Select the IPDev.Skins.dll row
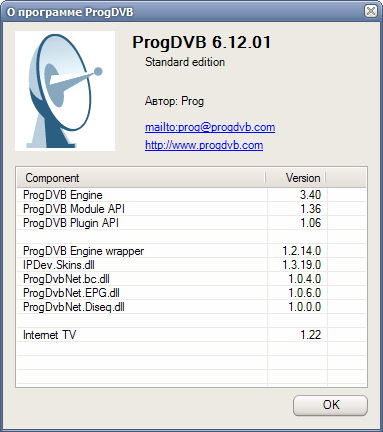Viewport: 383px width, 432px height. click(192, 265)
